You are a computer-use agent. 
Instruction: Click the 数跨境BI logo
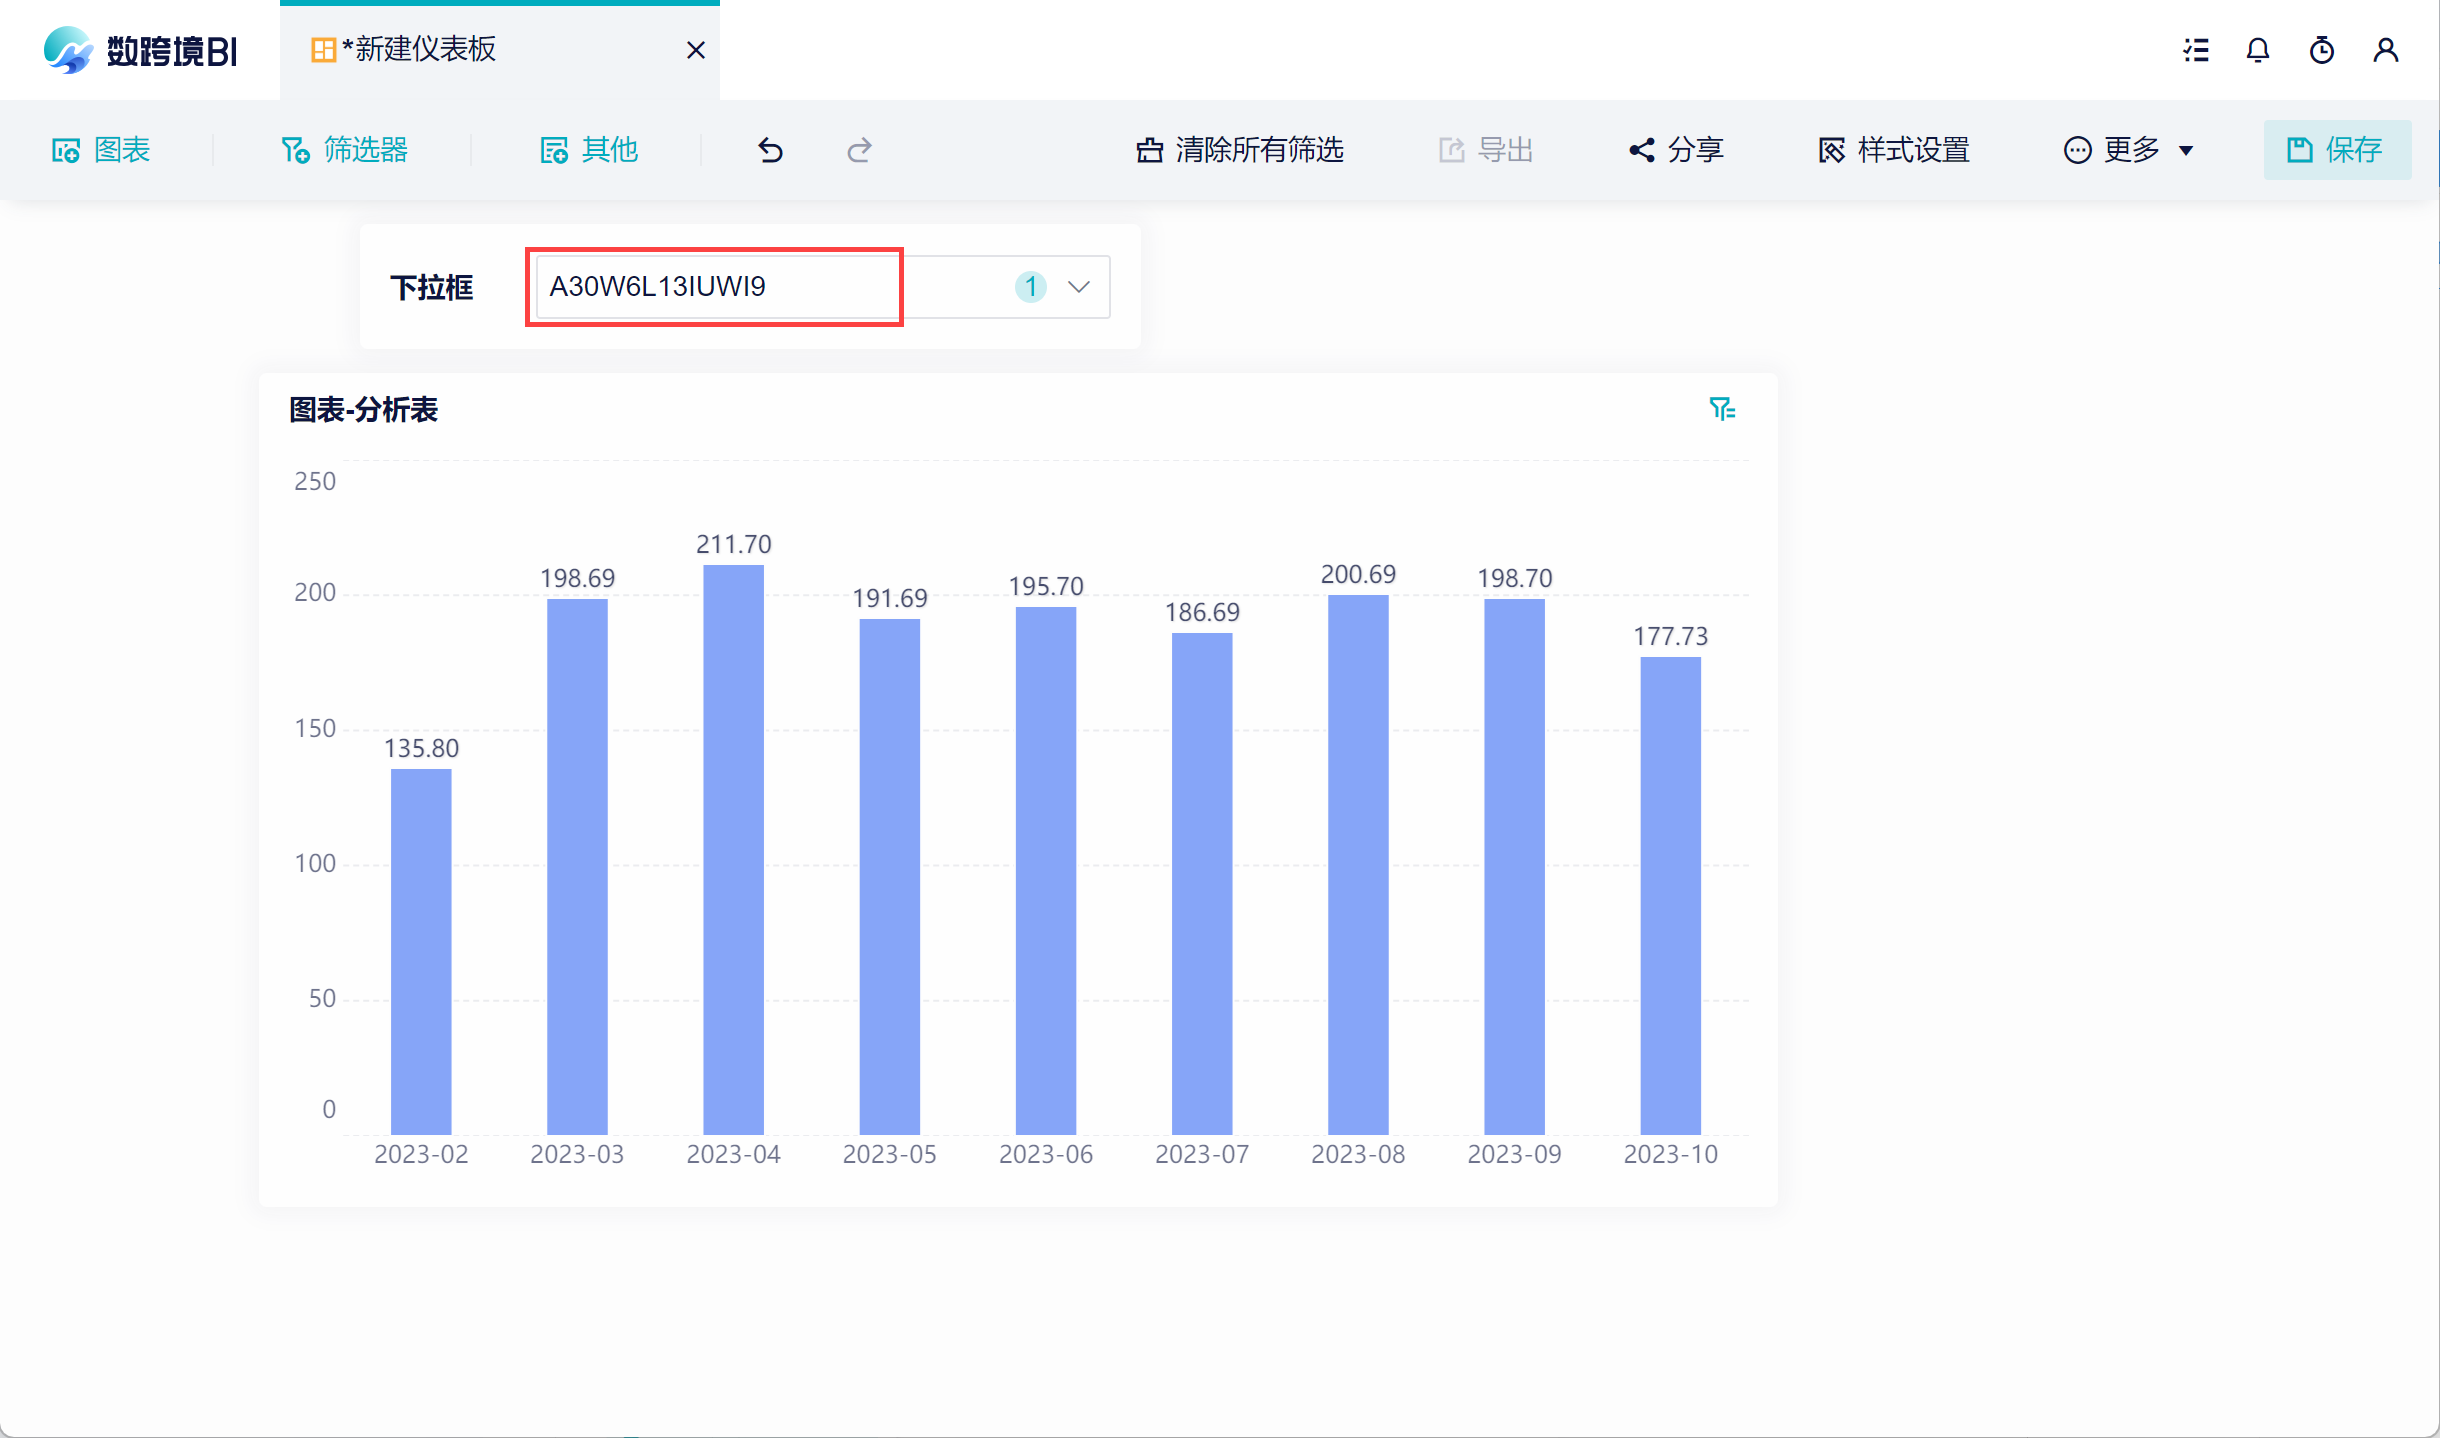click(140, 50)
